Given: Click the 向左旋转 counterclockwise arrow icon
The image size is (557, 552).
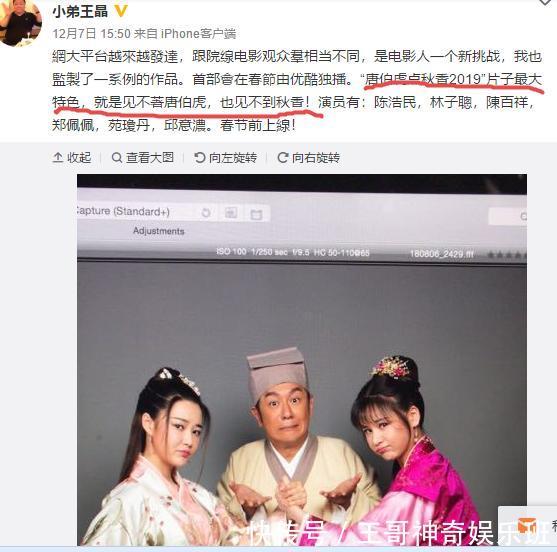Looking at the screenshot, I should [200, 157].
